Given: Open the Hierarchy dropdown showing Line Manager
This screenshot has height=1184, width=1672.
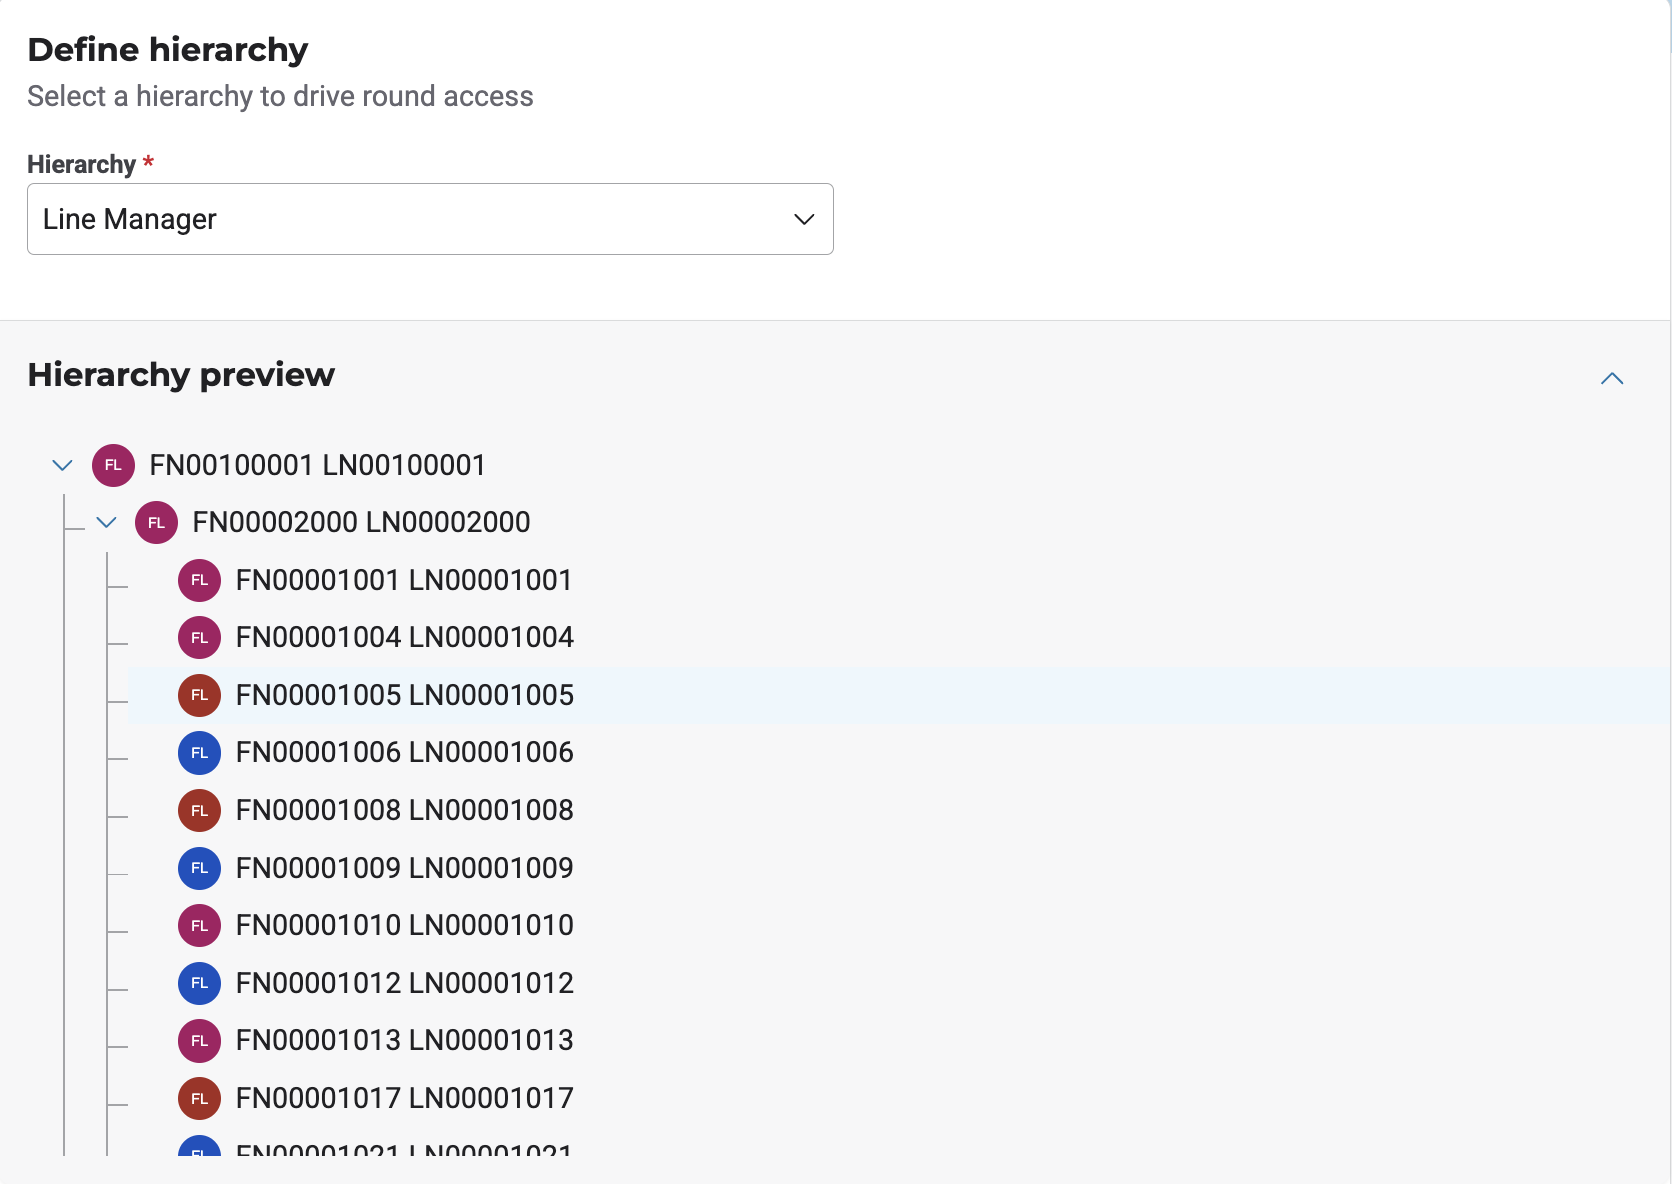Looking at the screenshot, I should pos(430,219).
